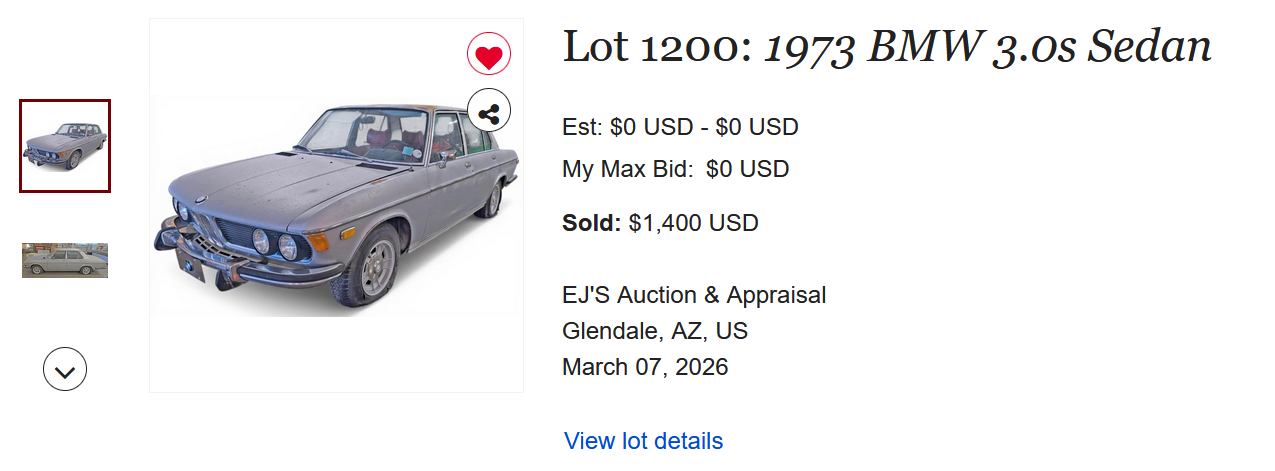Viewport: 1275px width, 471px height.
Task: Click the "My Max Bid:" label
Action: coord(627,170)
